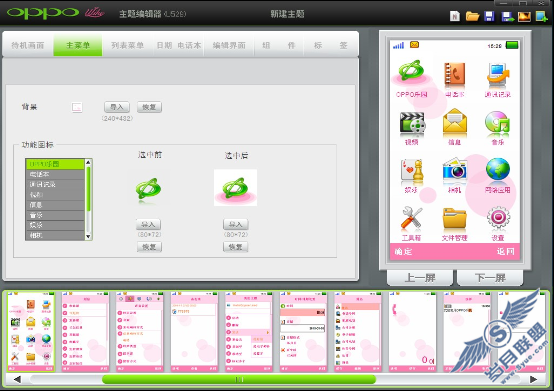Click 返回 softkey in phone preview

(506, 251)
